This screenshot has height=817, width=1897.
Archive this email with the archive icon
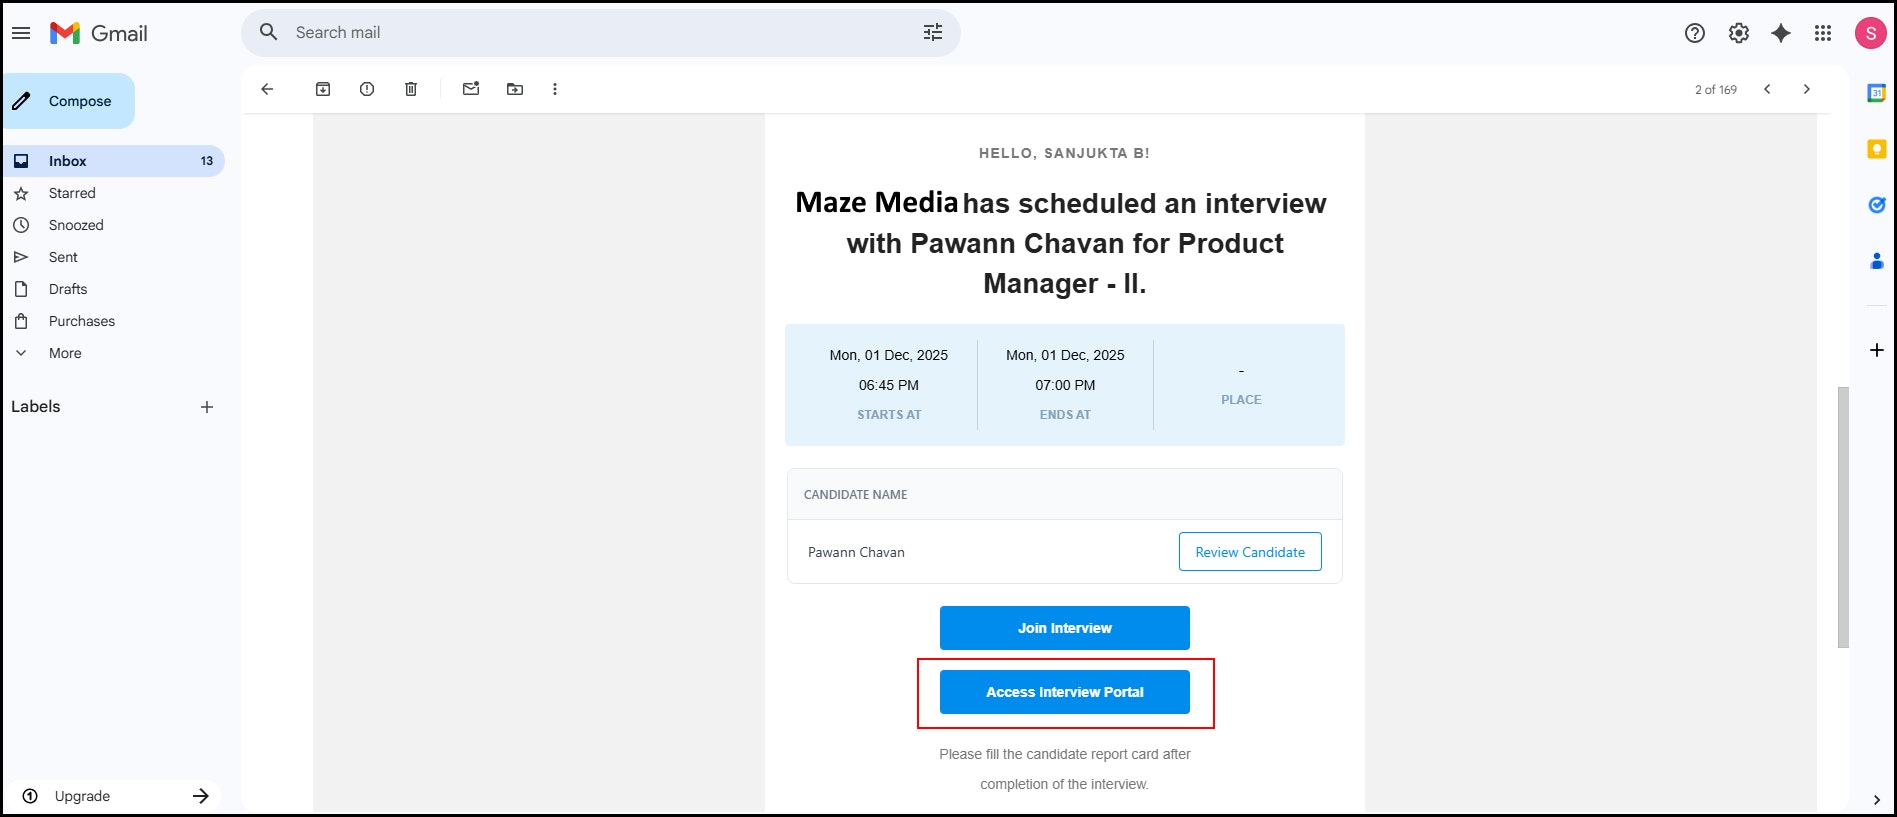tap(323, 89)
